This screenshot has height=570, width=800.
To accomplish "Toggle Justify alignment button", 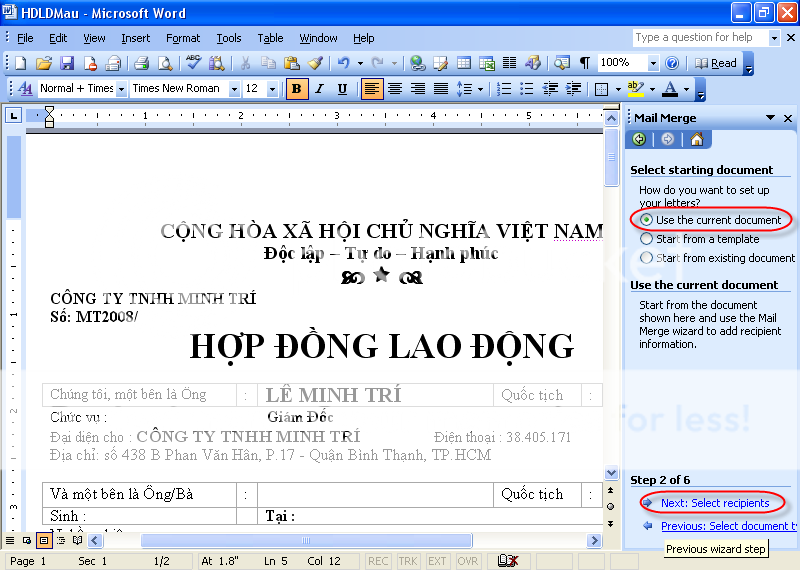I will 441,89.
